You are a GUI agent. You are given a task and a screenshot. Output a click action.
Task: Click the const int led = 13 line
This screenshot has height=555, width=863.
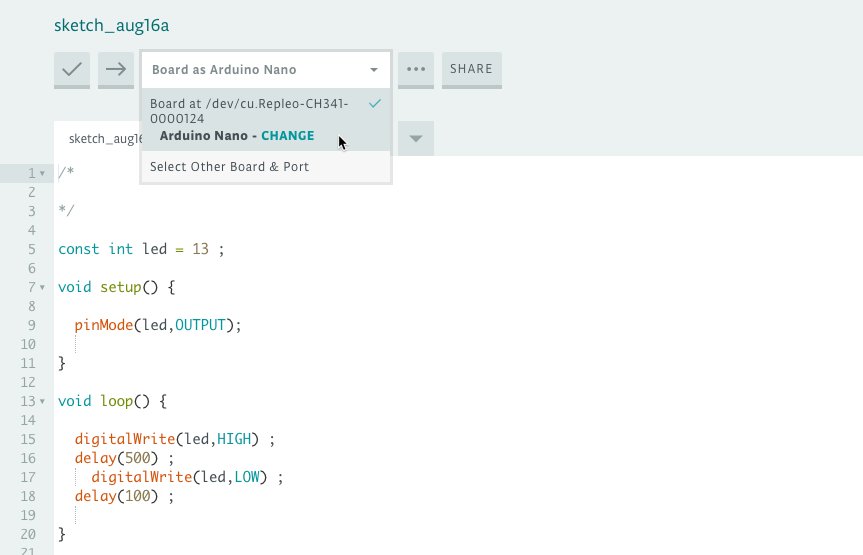[x=141, y=249]
